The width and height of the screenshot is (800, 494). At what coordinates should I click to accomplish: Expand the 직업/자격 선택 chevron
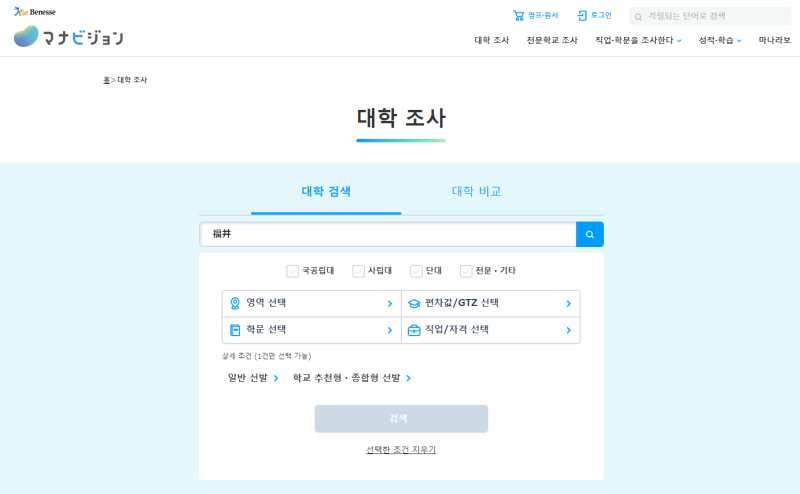point(568,330)
